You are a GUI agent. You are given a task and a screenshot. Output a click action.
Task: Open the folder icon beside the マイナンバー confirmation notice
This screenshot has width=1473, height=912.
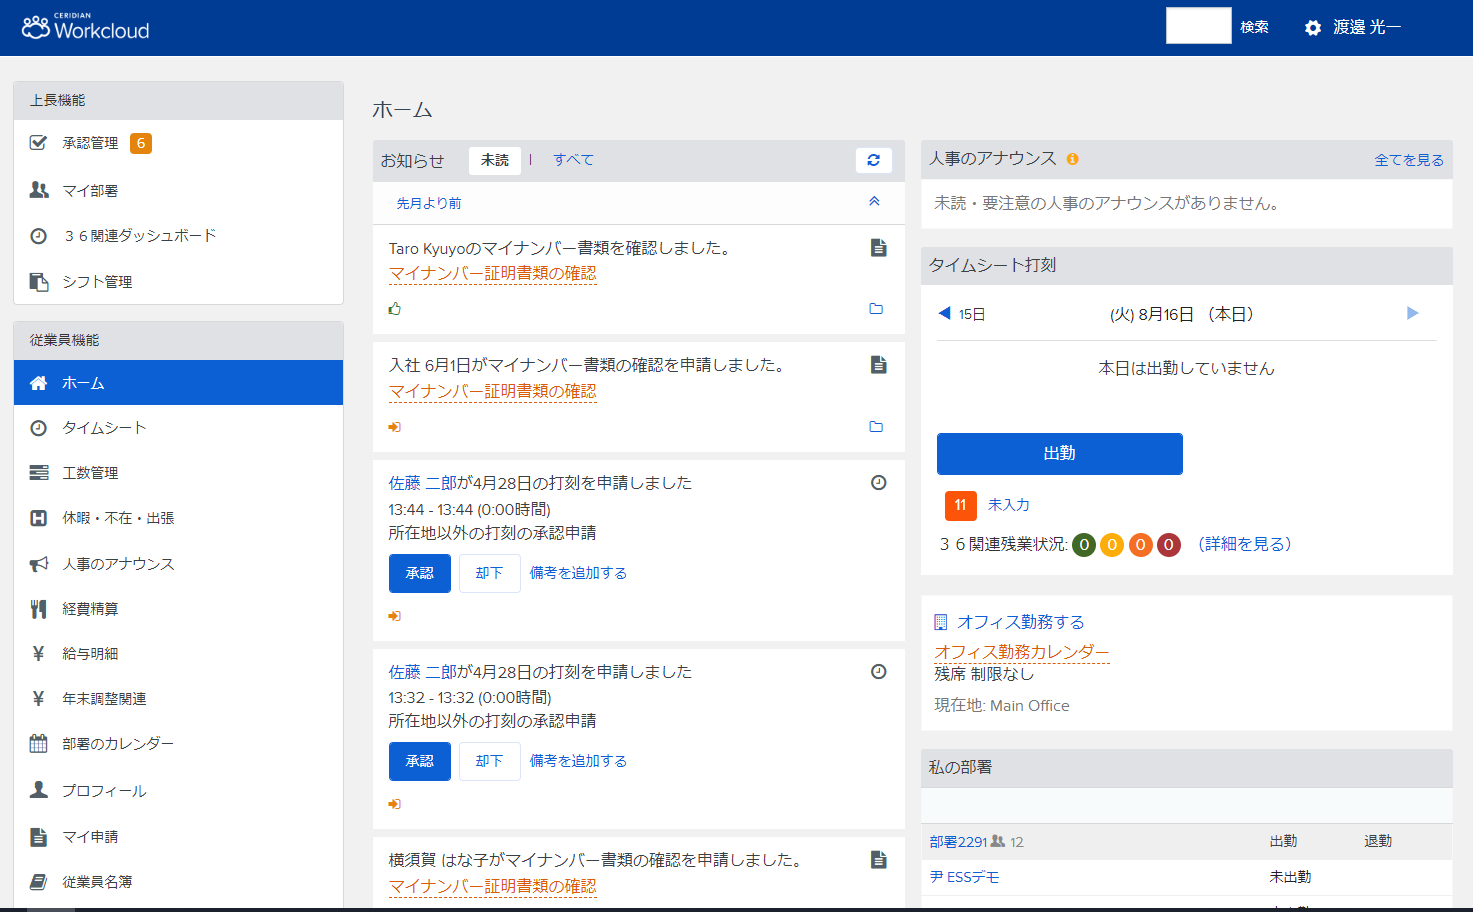click(877, 309)
